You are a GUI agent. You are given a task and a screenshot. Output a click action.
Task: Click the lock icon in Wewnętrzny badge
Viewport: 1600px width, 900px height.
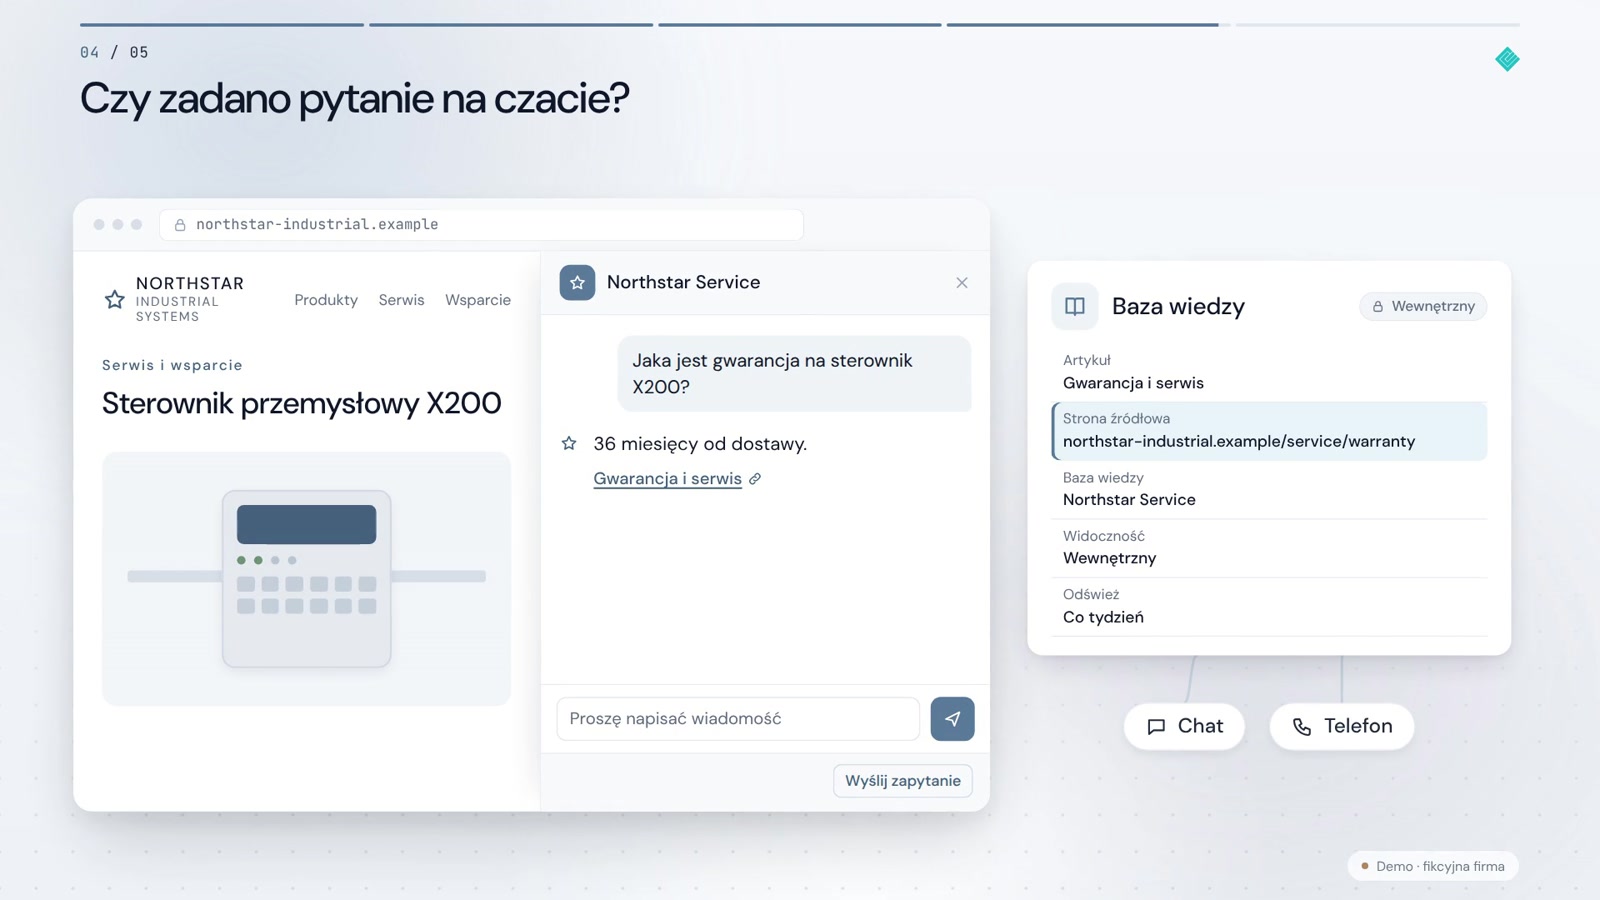tap(1378, 307)
